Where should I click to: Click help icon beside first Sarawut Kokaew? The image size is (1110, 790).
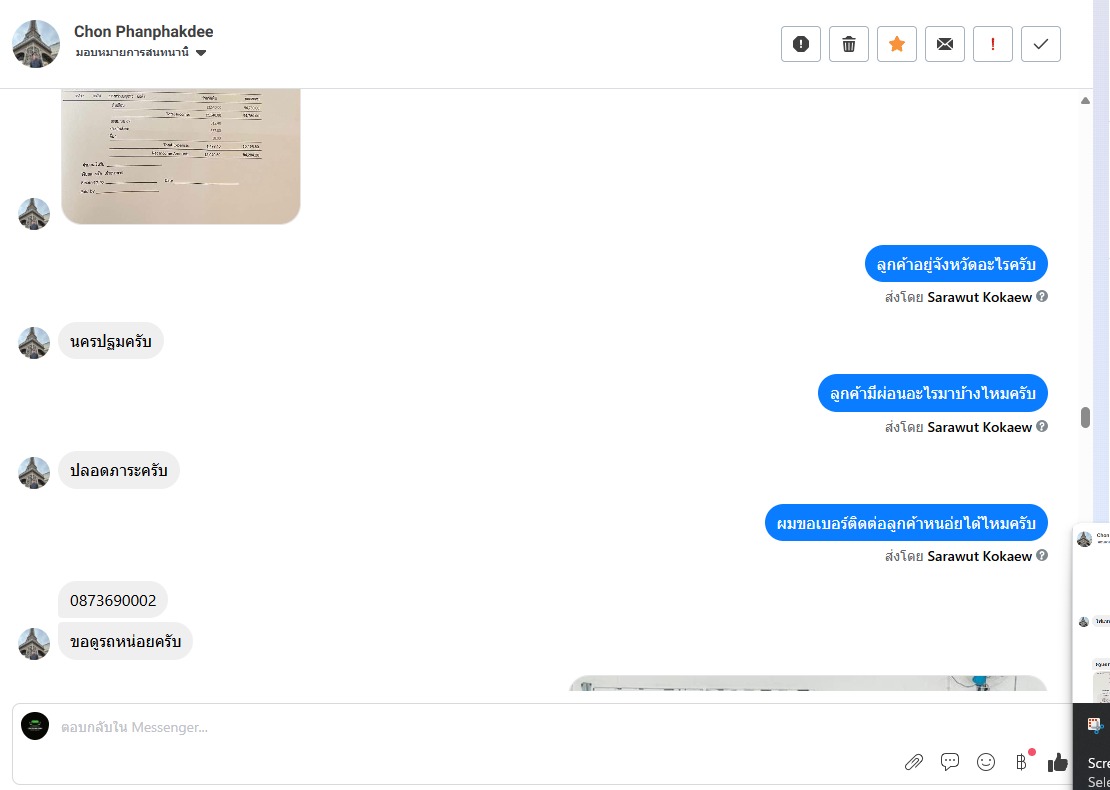click(1042, 296)
